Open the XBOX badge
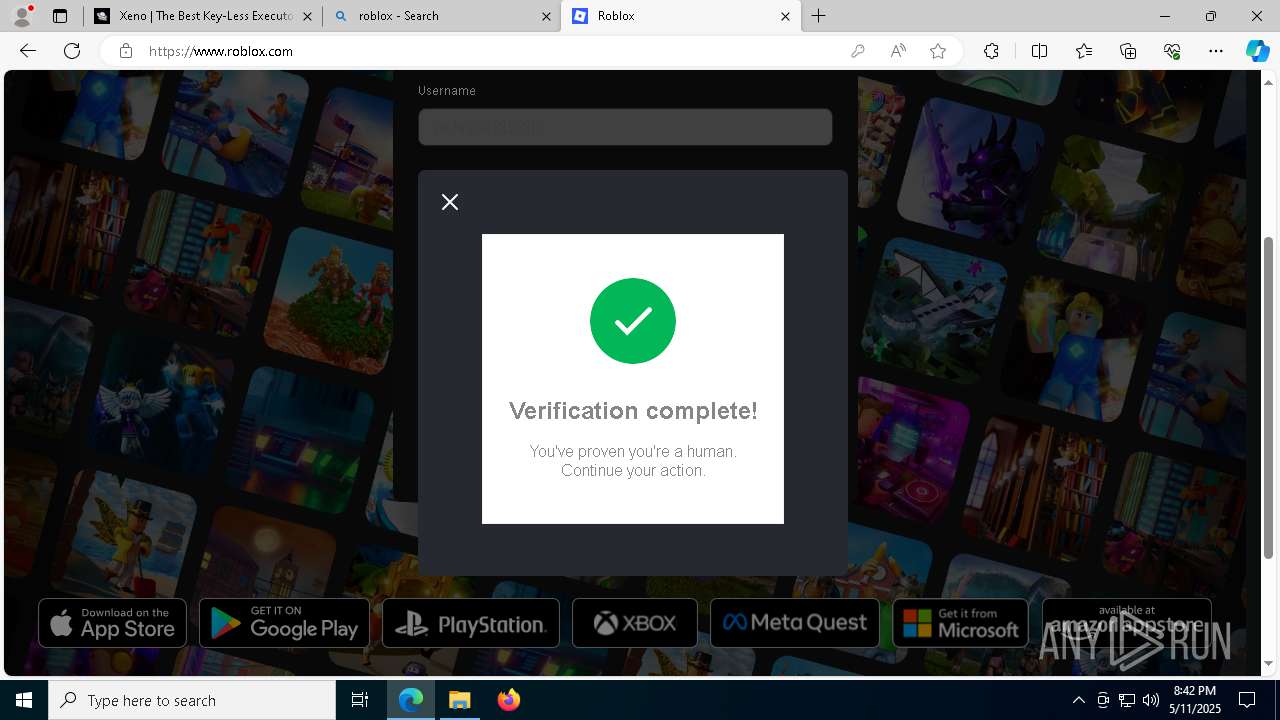Viewport: 1280px width, 720px height. pos(635,623)
